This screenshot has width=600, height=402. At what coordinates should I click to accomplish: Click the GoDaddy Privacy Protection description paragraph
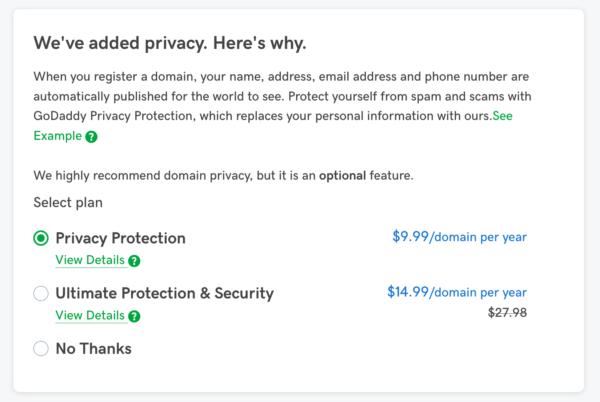click(x=282, y=106)
